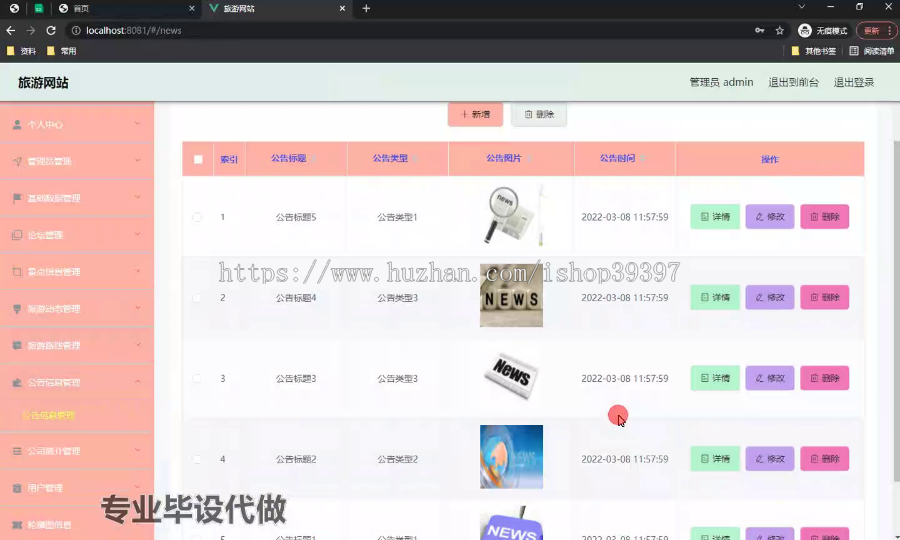
Task: Select the 旅游网站 browser tab
Action: pos(277,9)
